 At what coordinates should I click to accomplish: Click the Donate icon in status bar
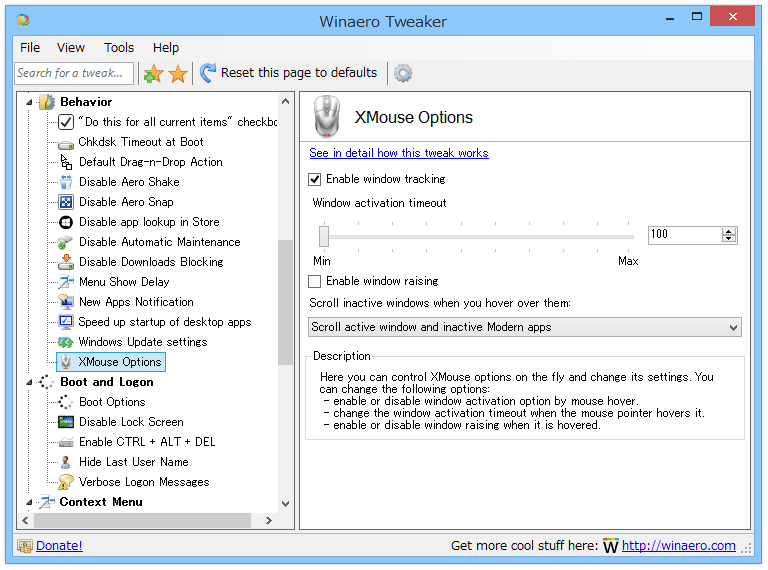(x=25, y=546)
